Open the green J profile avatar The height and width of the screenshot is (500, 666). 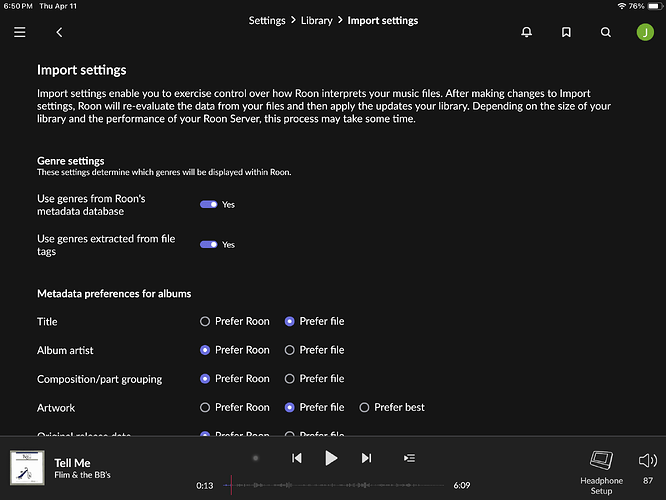[645, 32]
